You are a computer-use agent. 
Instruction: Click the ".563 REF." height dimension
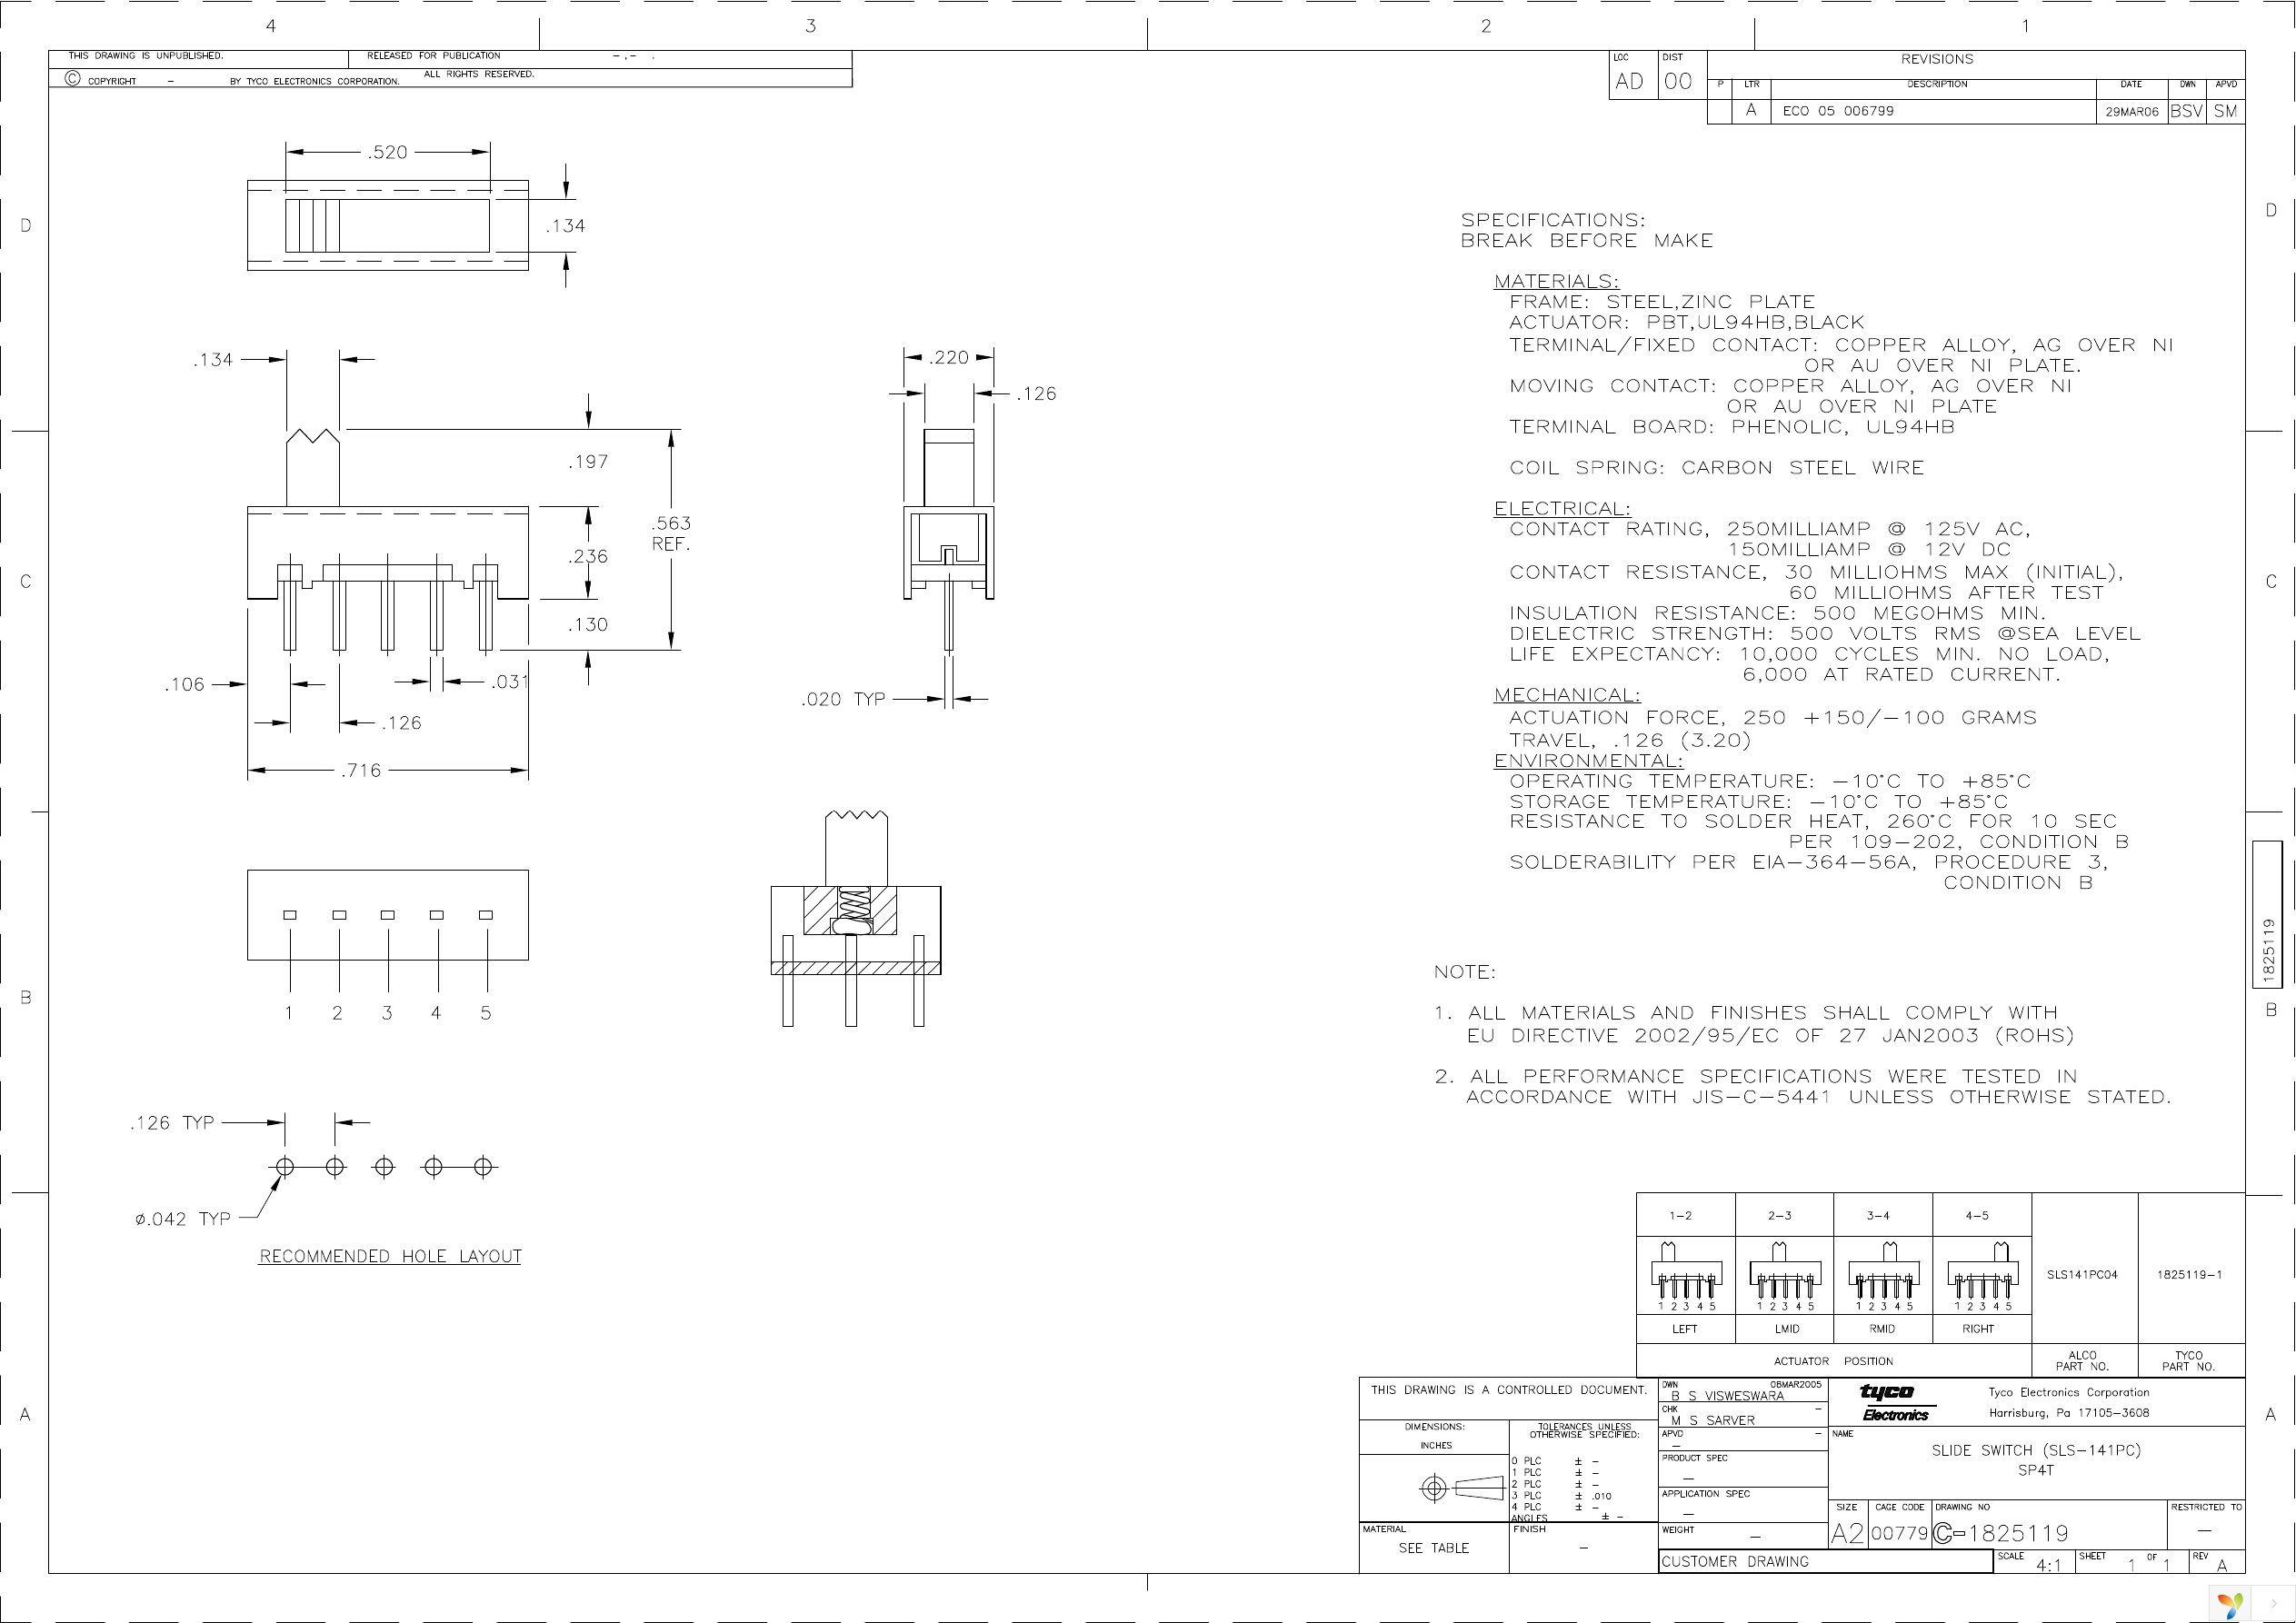click(671, 533)
